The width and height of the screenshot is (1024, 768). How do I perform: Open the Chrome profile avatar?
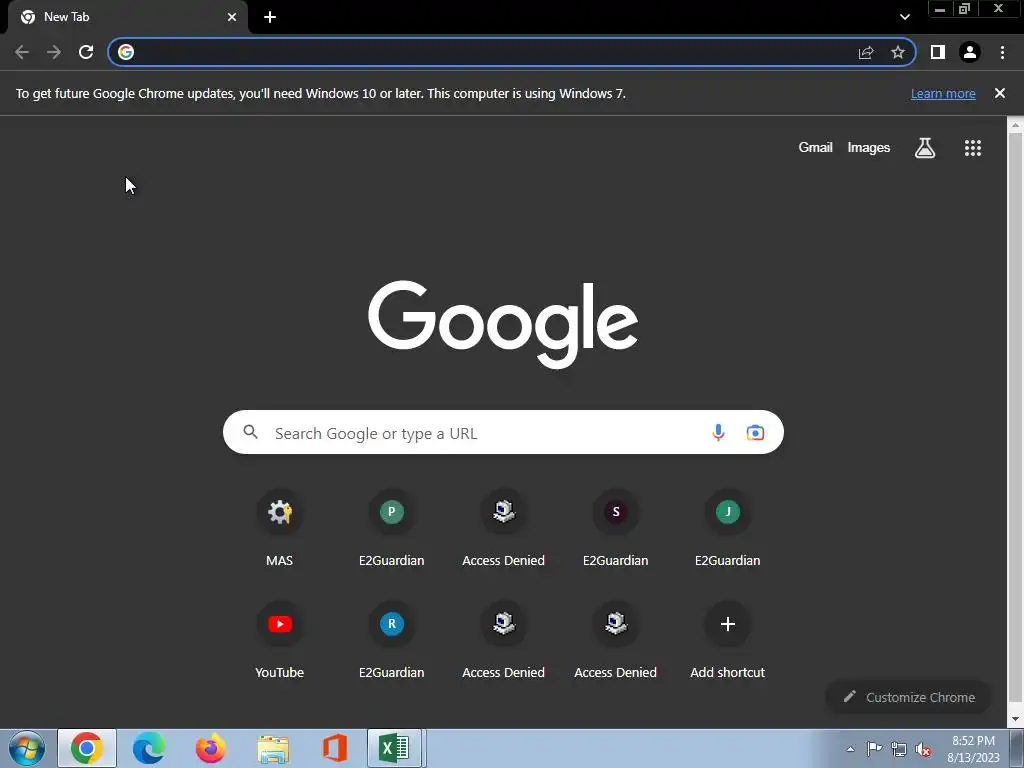point(970,52)
